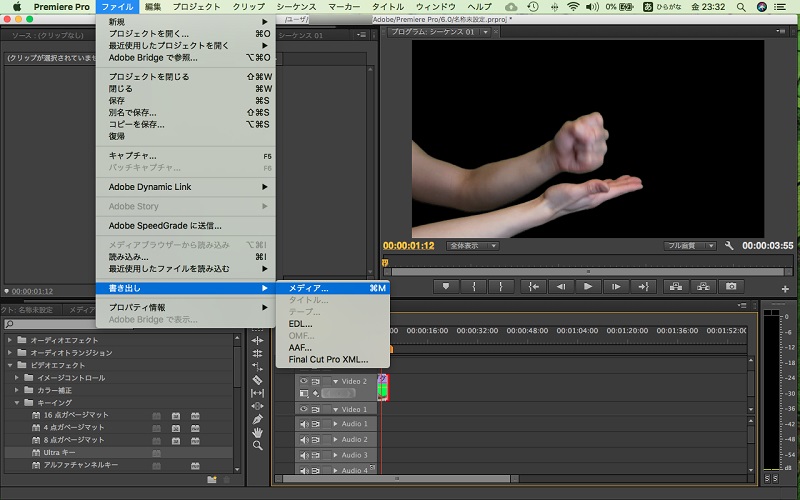The image size is (800, 500).
Task: Expand the オーディオエフェクト folder
Action: [10, 340]
